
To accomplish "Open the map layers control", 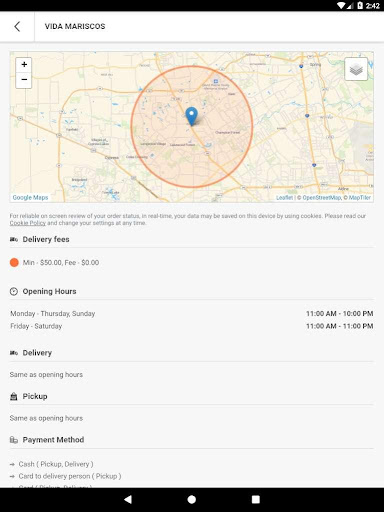I will coord(356,69).
